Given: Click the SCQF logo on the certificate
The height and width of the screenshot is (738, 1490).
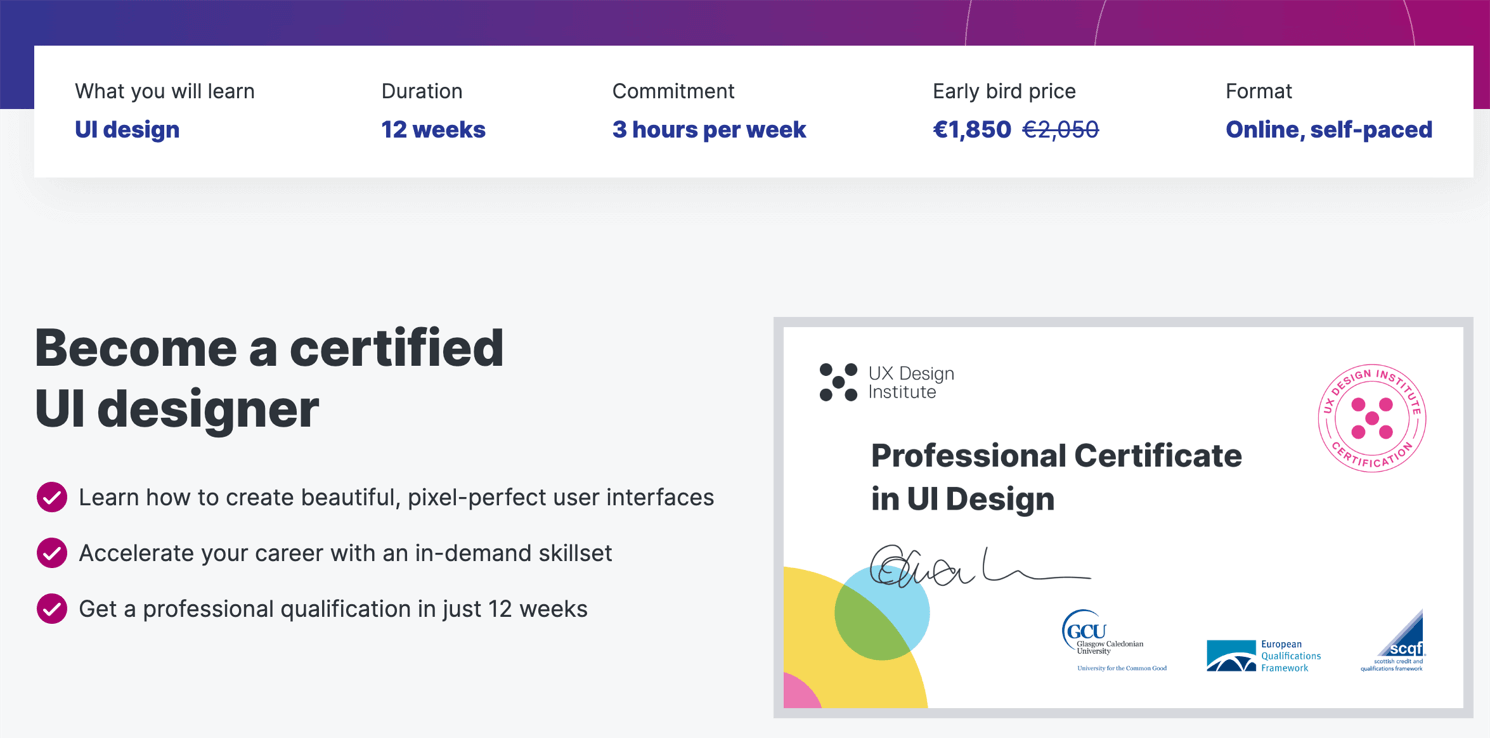Looking at the screenshot, I should coord(1396,642).
